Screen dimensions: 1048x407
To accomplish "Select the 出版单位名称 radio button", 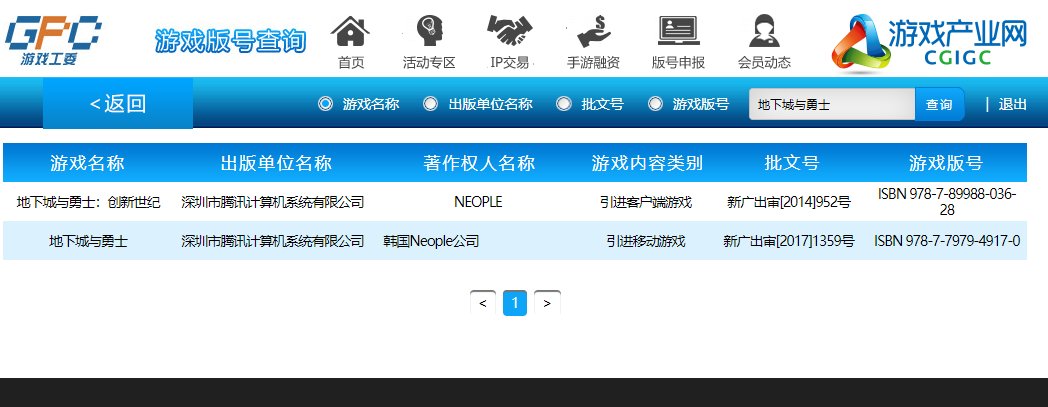I will pyautogui.click(x=430, y=104).
